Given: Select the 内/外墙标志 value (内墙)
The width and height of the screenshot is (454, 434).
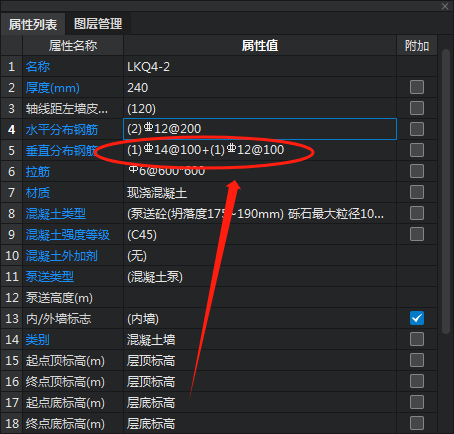Looking at the screenshot, I should [x=260, y=318].
